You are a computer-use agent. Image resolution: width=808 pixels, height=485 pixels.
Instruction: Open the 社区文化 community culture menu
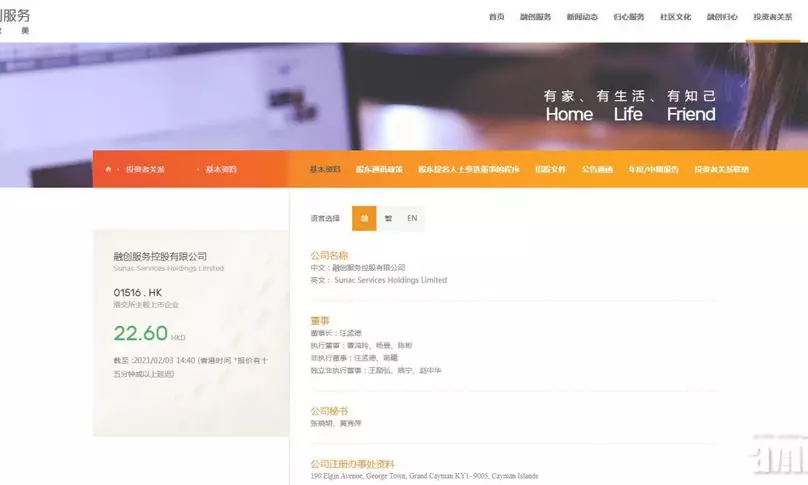(x=676, y=17)
